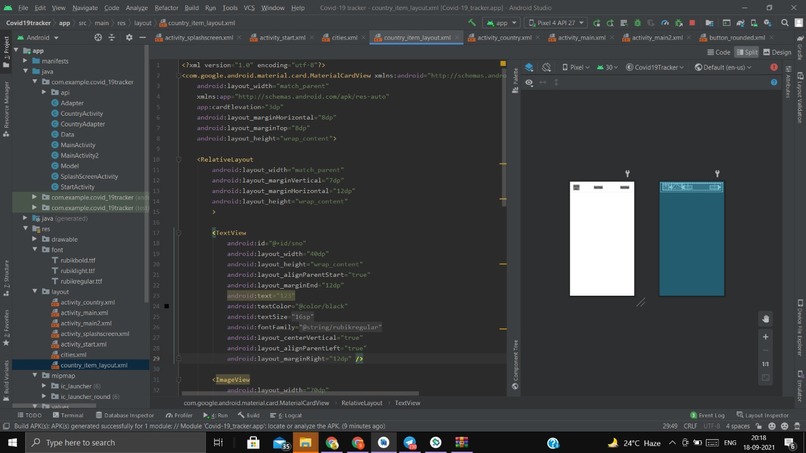Open Windows Store icon in taskbar
This screenshot has width=806, height=453.
click(x=253, y=442)
